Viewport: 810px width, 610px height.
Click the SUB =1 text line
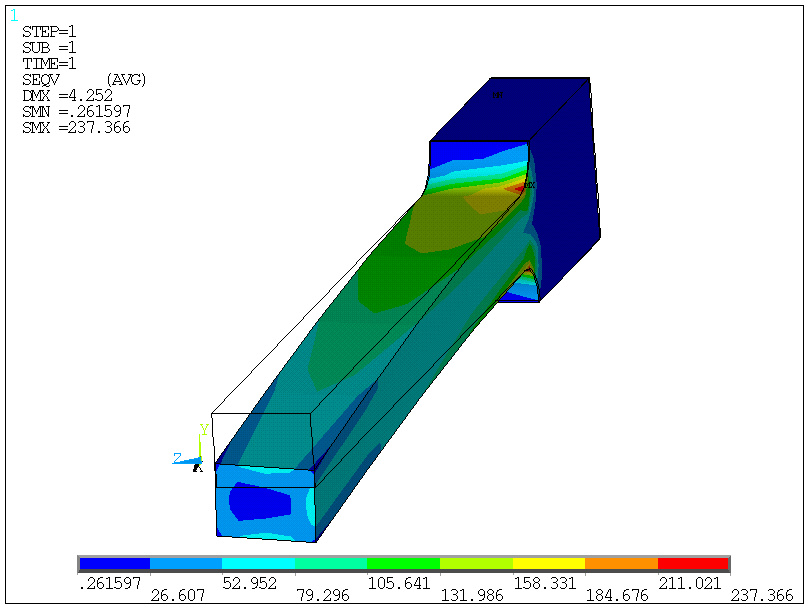click(x=49, y=48)
